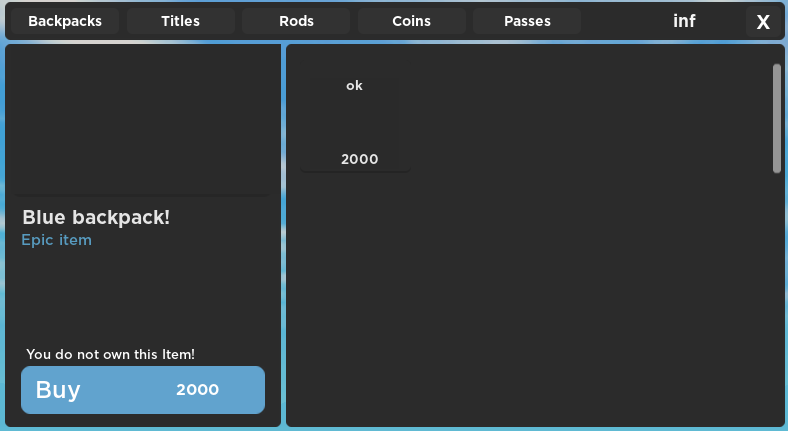Click the "You do not own this Item!" notice

point(110,354)
